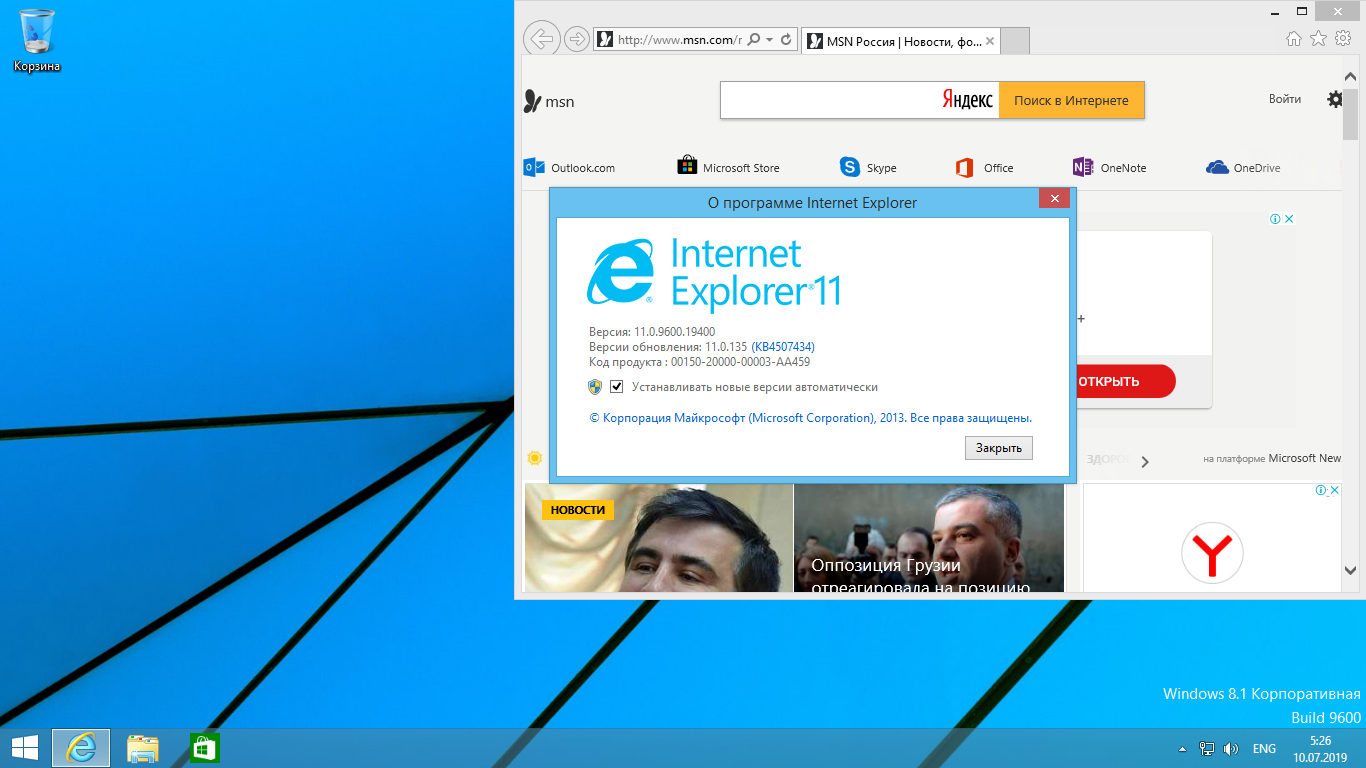Viewport: 1366px width, 768px height.
Task: Open a new blank tab
Action: point(1015,41)
